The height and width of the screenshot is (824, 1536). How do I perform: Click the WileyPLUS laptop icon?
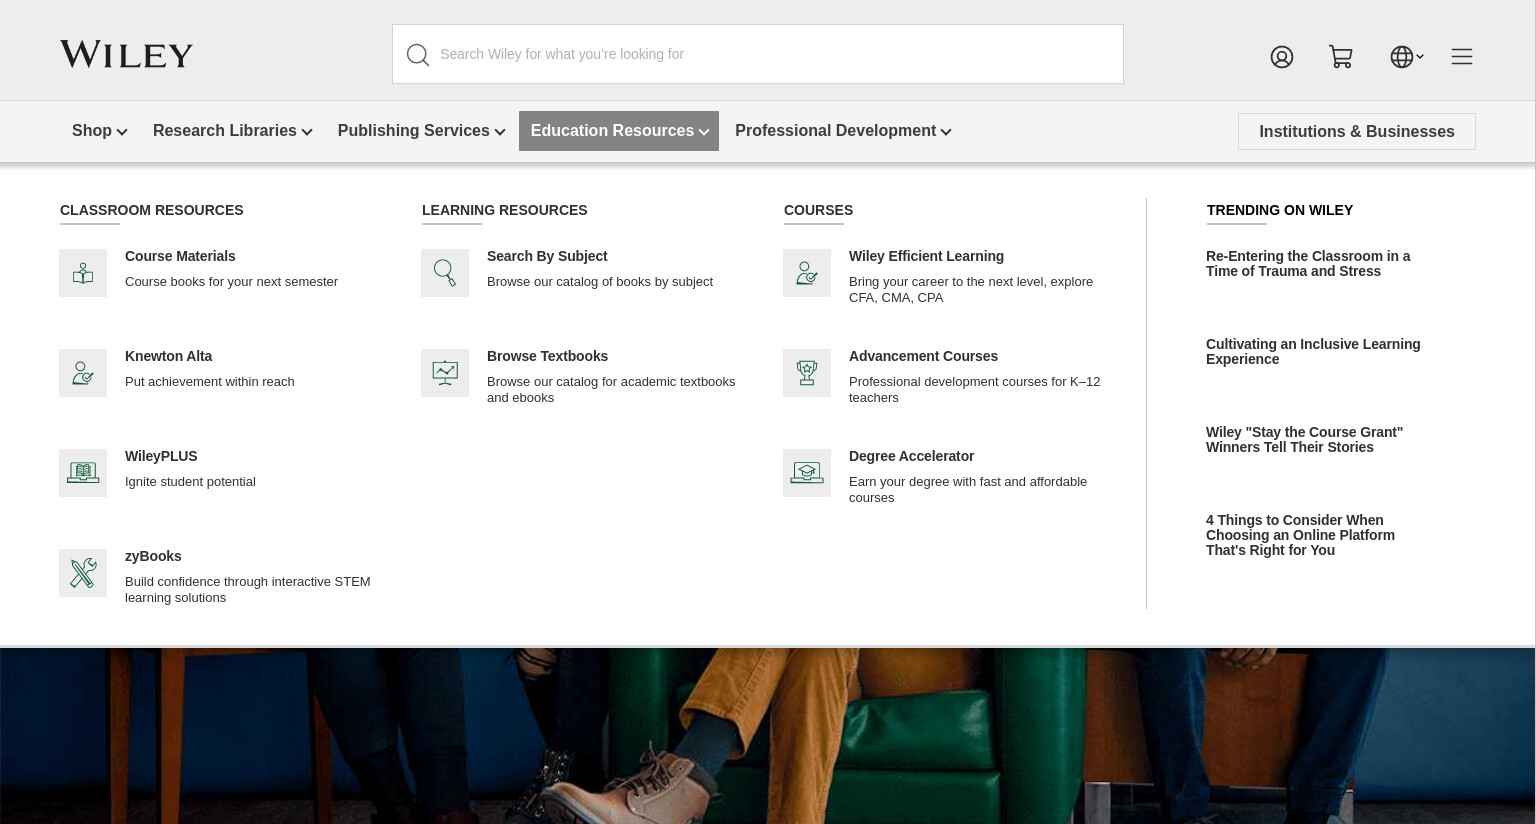(83, 473)
